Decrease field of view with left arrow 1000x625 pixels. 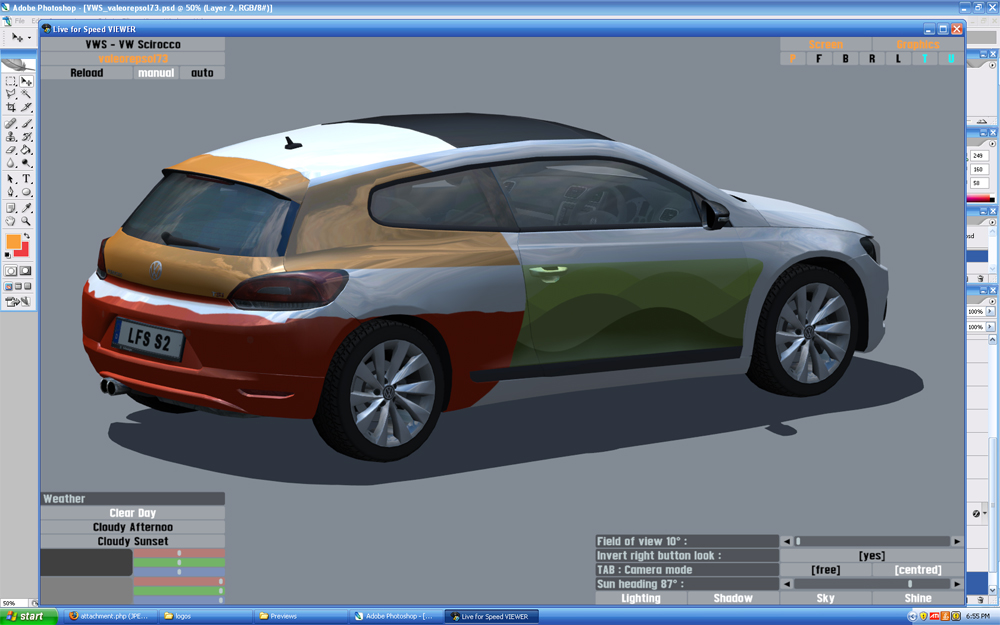787,541
